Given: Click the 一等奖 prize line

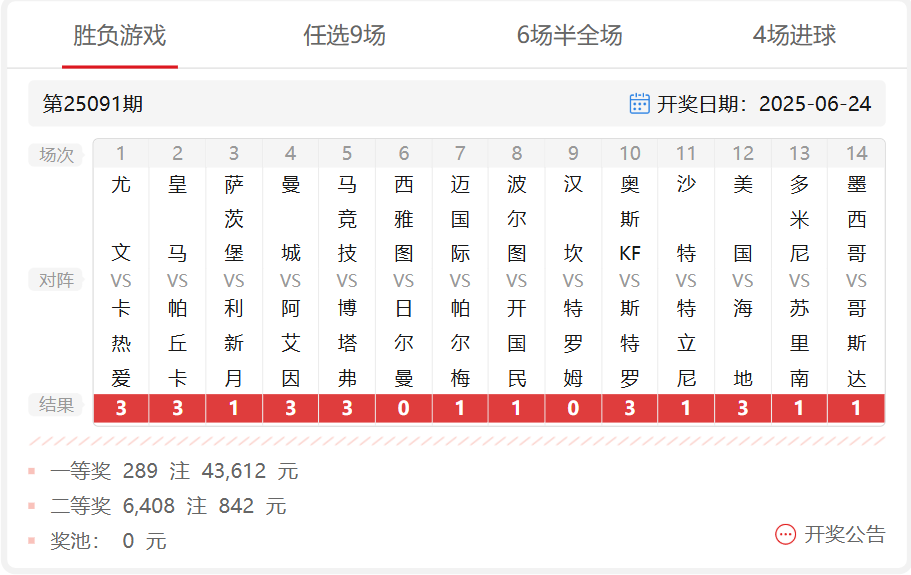Looking at the screenshot, I should tap(174, 470).
